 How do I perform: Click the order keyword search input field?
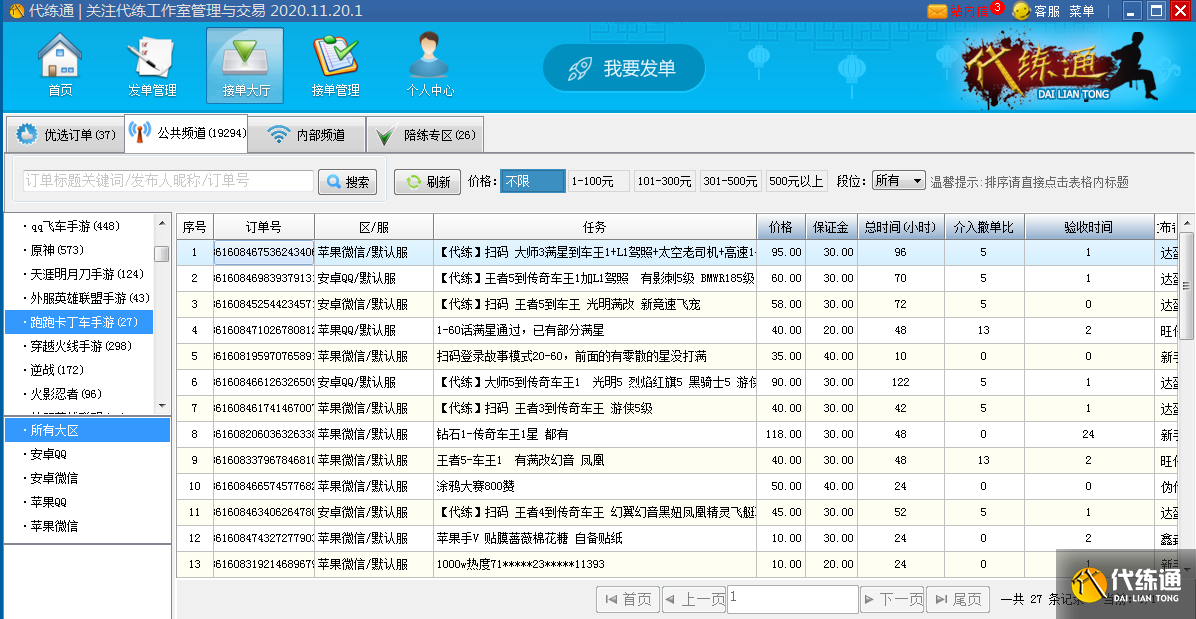tap(168, 181)
